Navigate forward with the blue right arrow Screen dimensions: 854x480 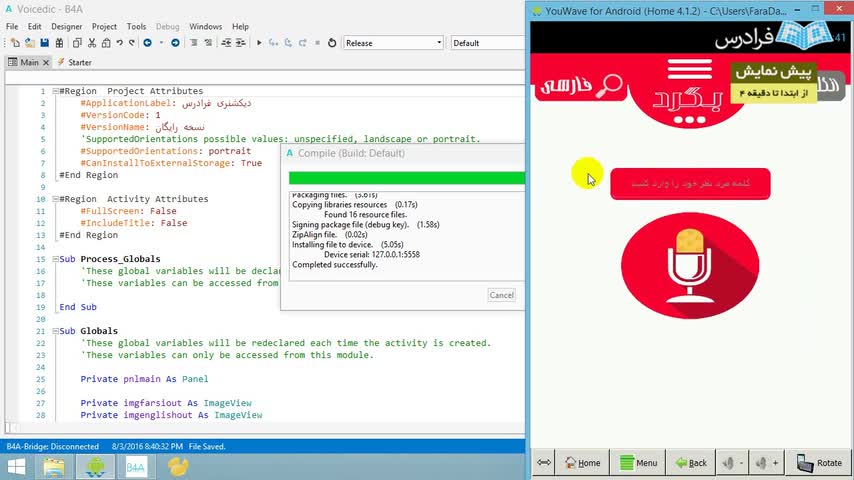coord(175,43)
